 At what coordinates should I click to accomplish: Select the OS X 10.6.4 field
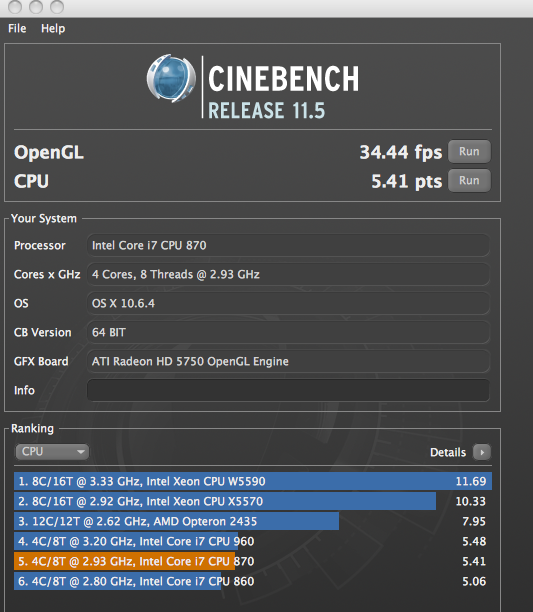(288, 303)
